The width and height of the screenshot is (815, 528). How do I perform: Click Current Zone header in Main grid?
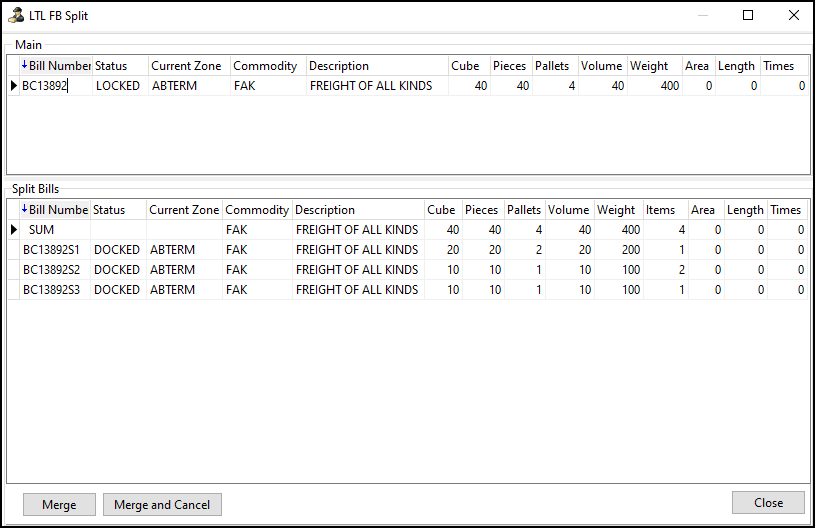tap(189, 66)
